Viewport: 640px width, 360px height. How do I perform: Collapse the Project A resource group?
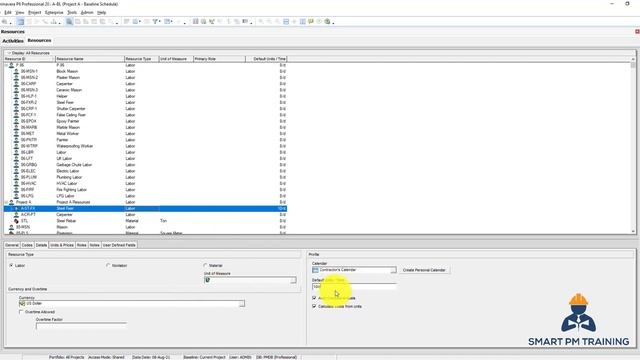[6, 202]
